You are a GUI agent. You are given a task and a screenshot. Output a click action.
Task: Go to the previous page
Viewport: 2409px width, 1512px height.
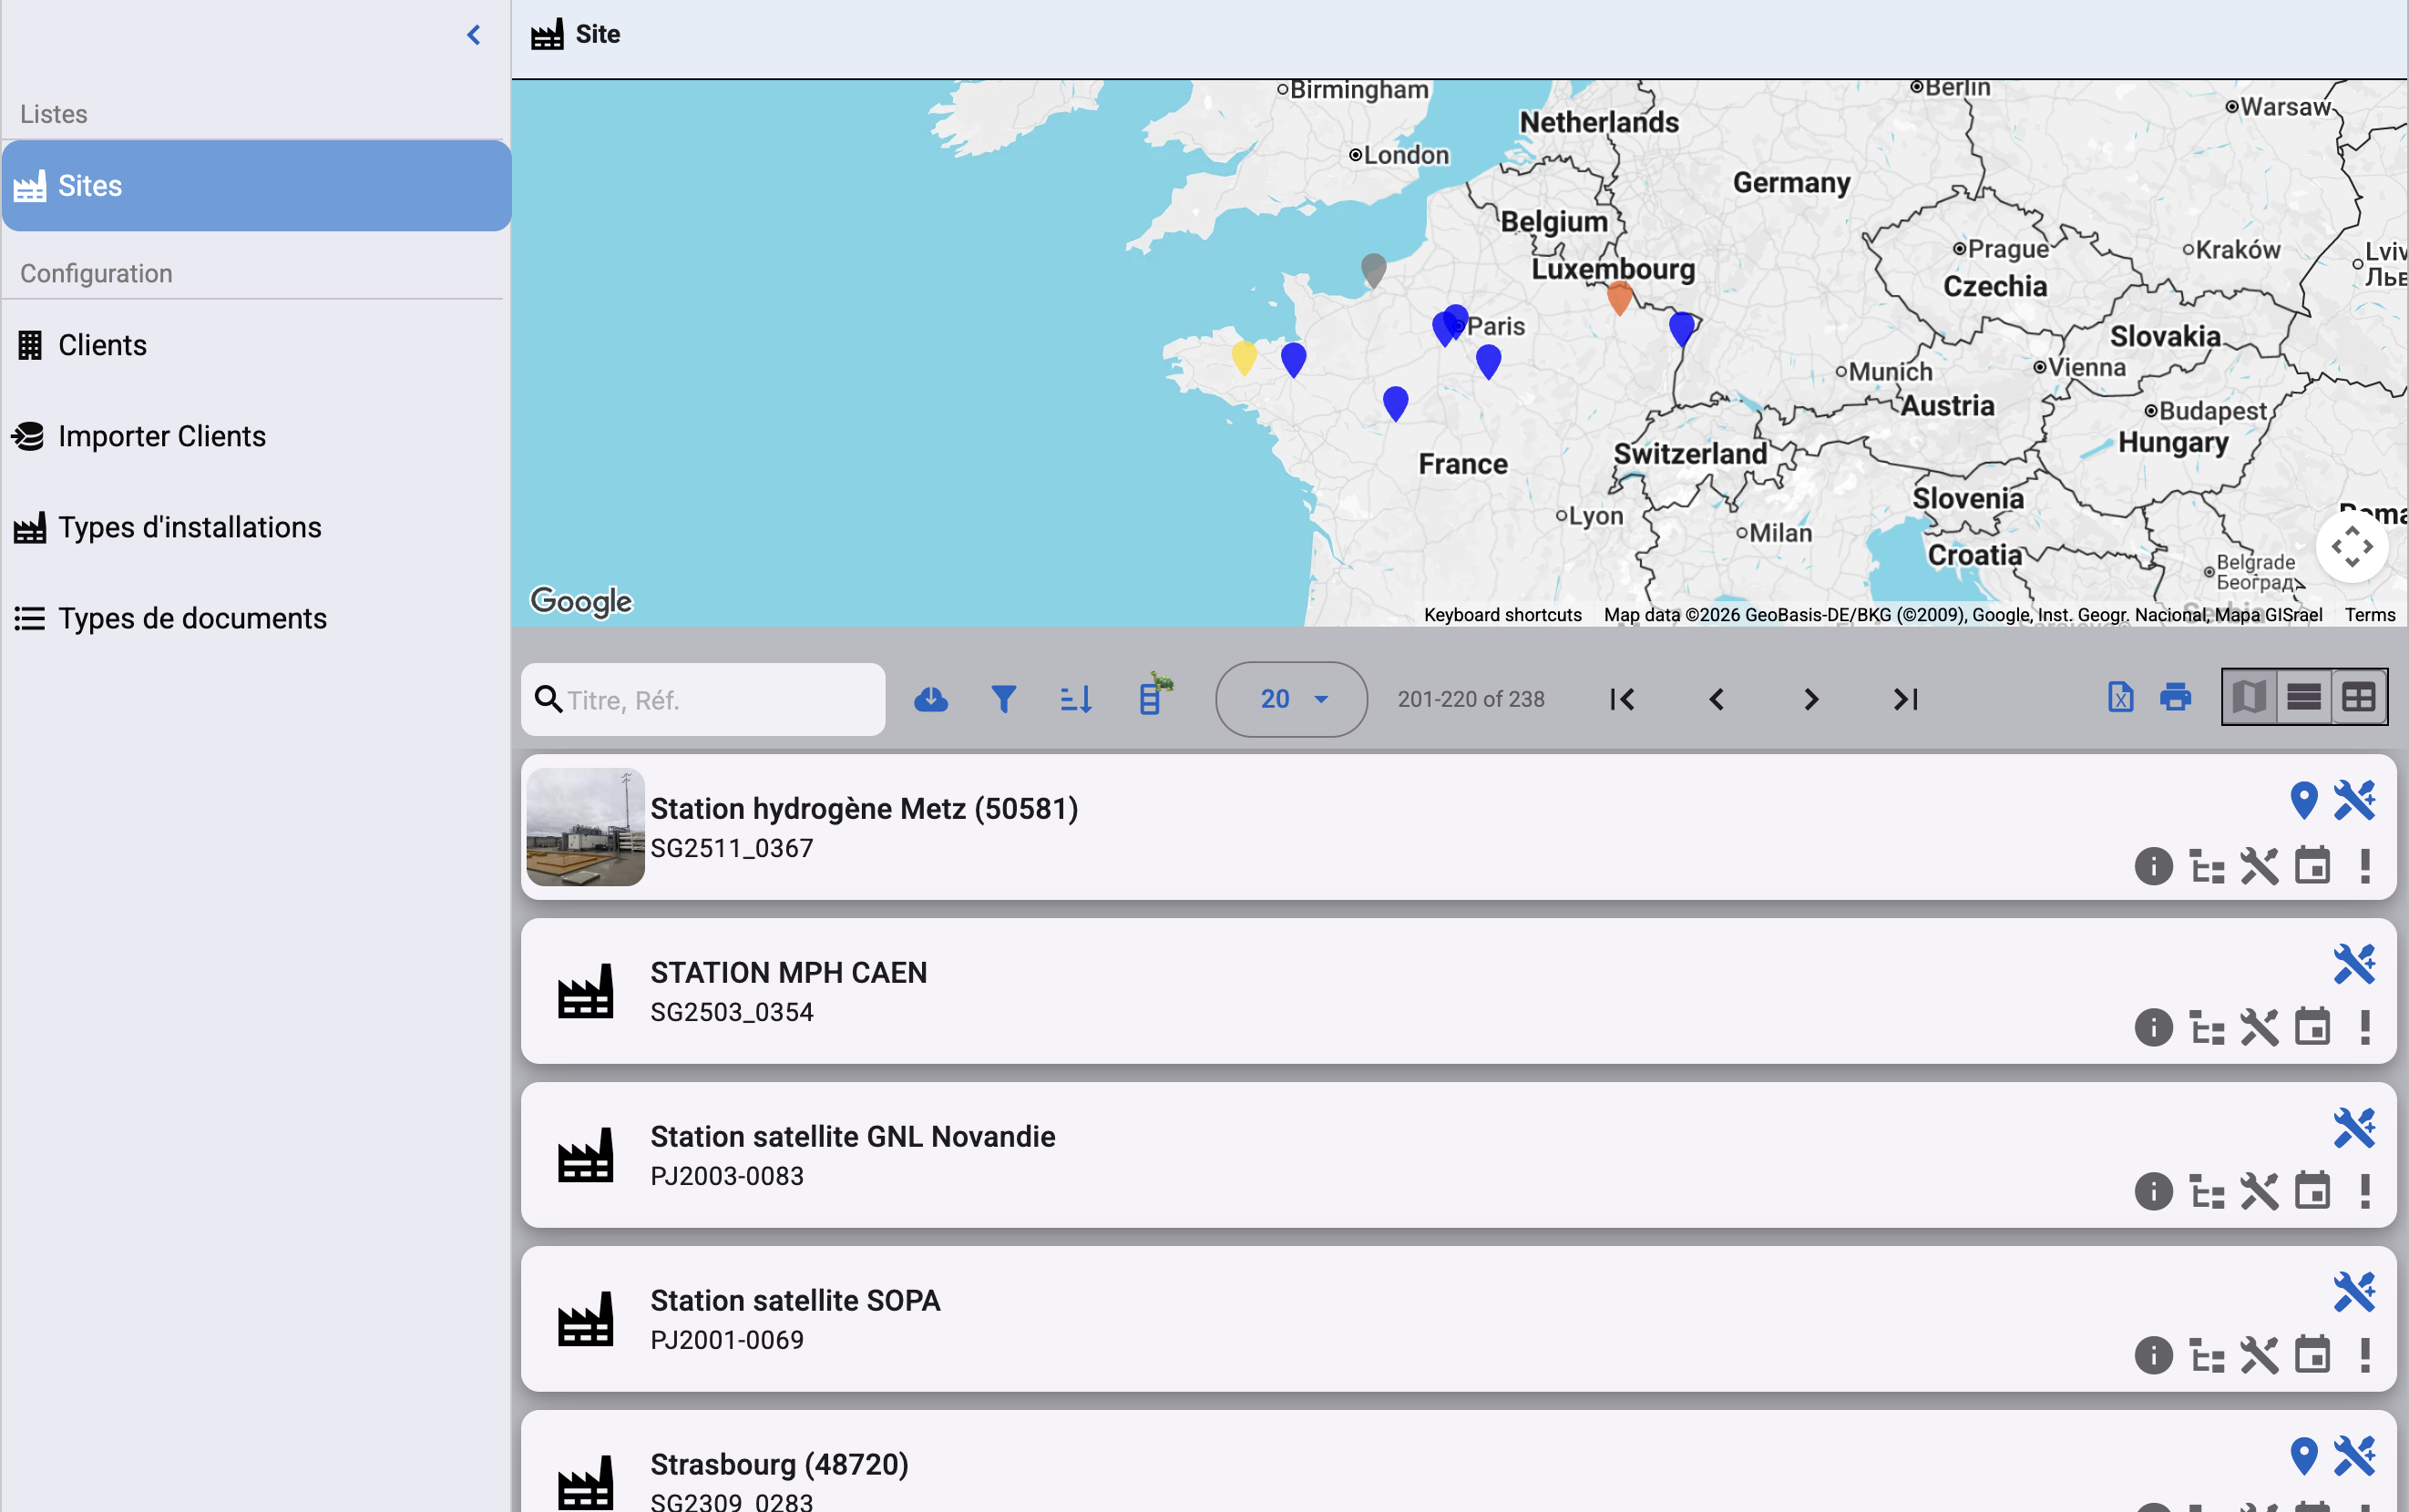pyautogui.click(x=1717, y=699)
